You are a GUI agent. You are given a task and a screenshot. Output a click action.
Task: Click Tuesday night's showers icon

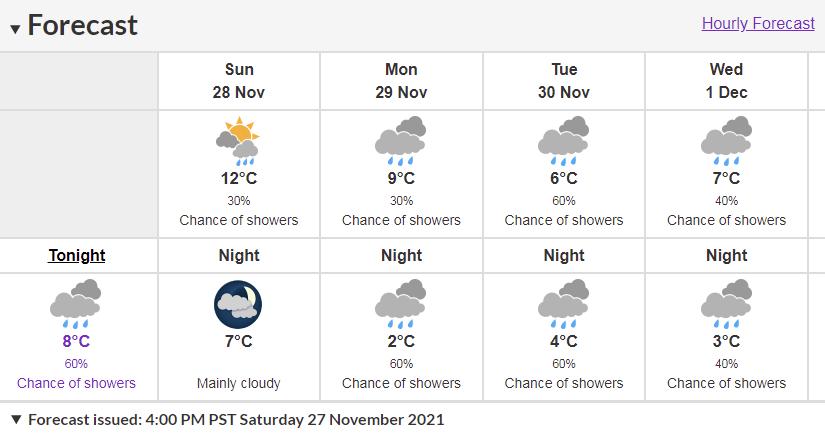point(564,304)
